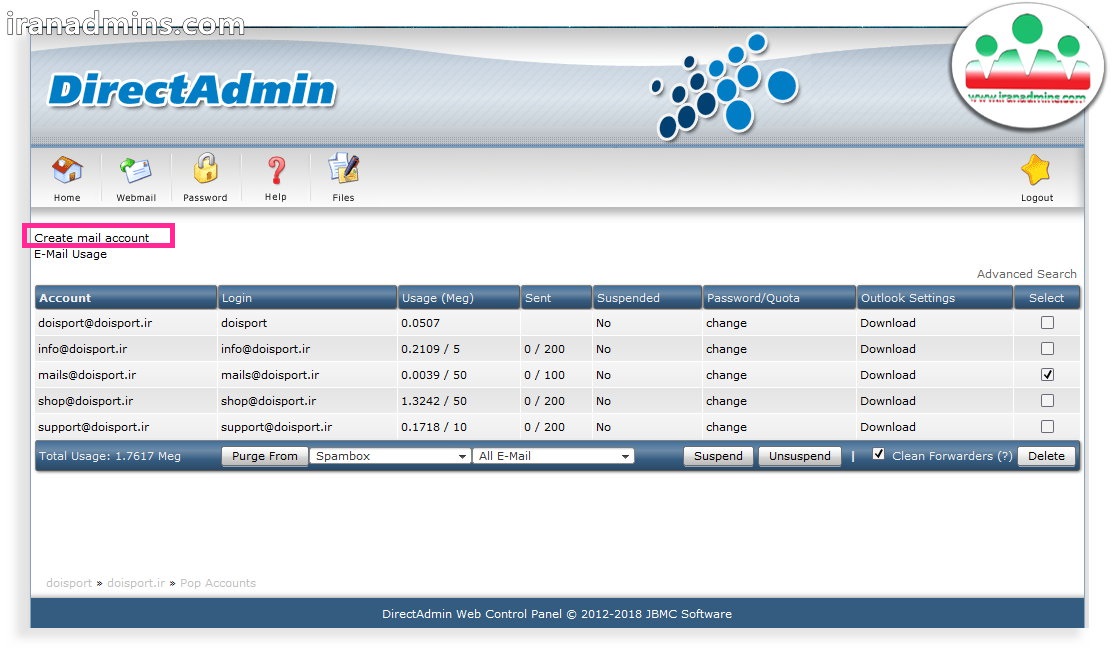This screenshot has width=1115, height=654.
Task: Open the Files notepad icon
Action: click(343, 170)
